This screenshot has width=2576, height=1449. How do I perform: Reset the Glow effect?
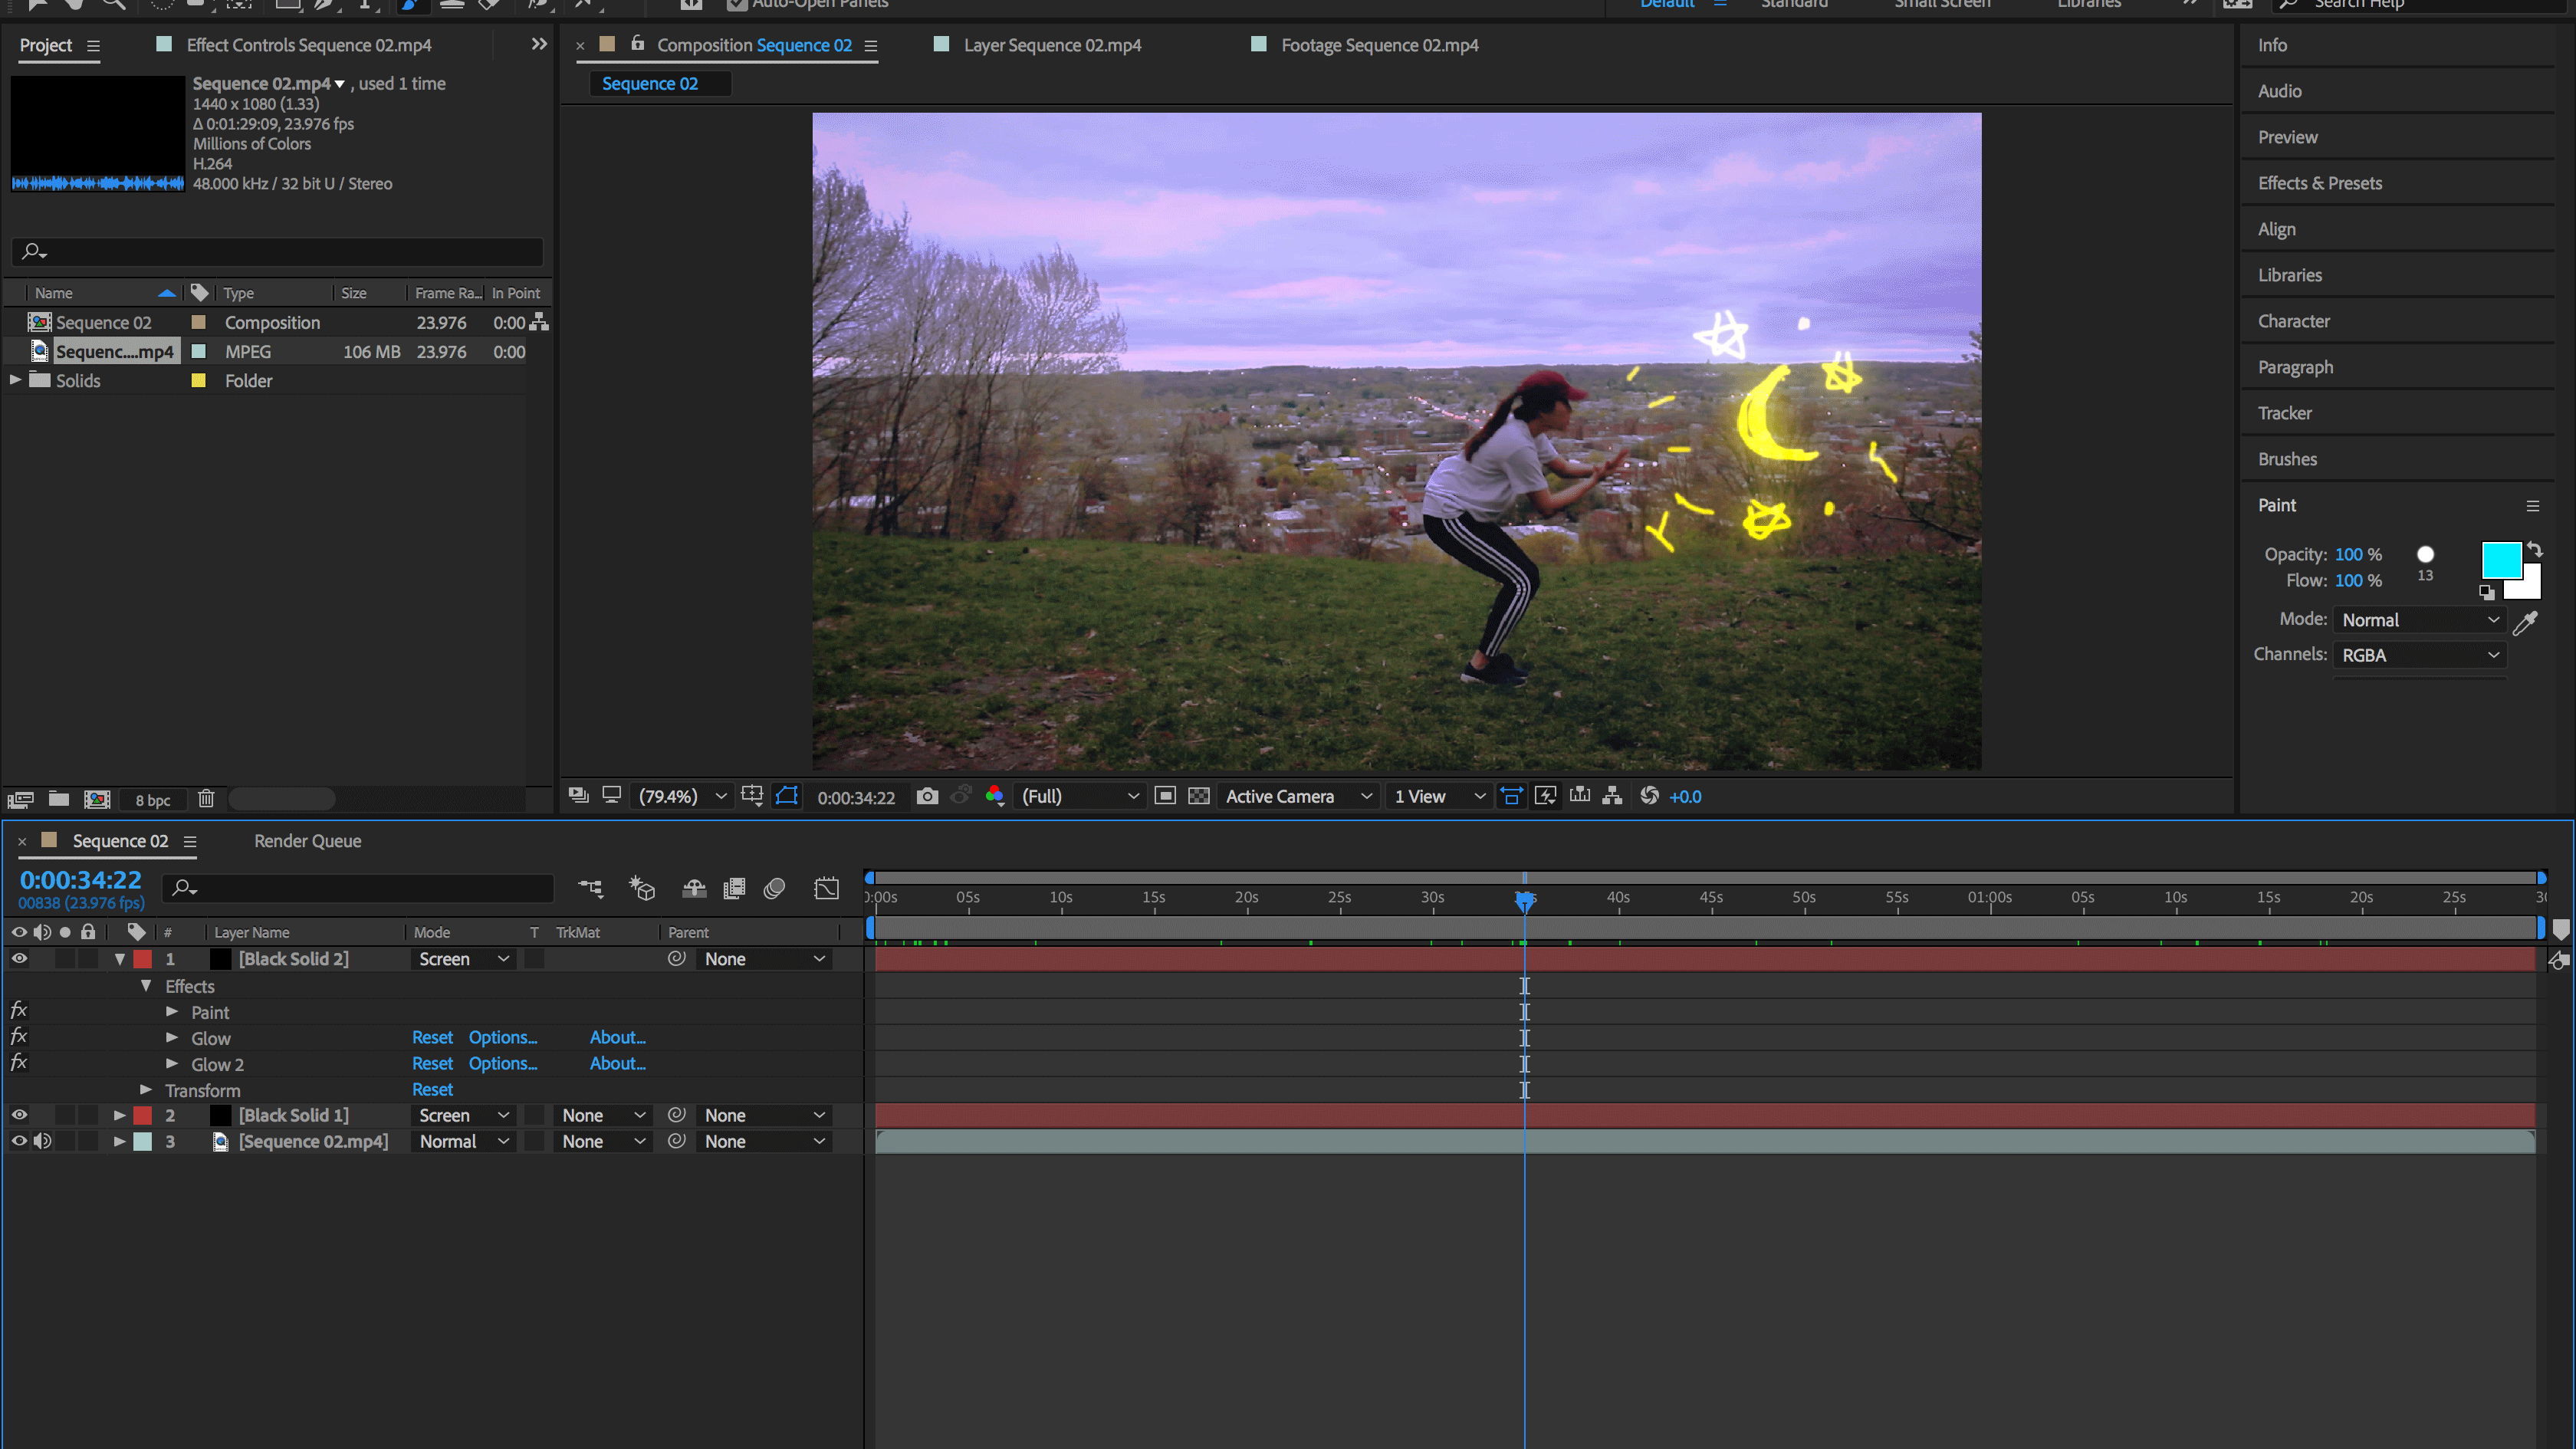tap(432, 1037)
